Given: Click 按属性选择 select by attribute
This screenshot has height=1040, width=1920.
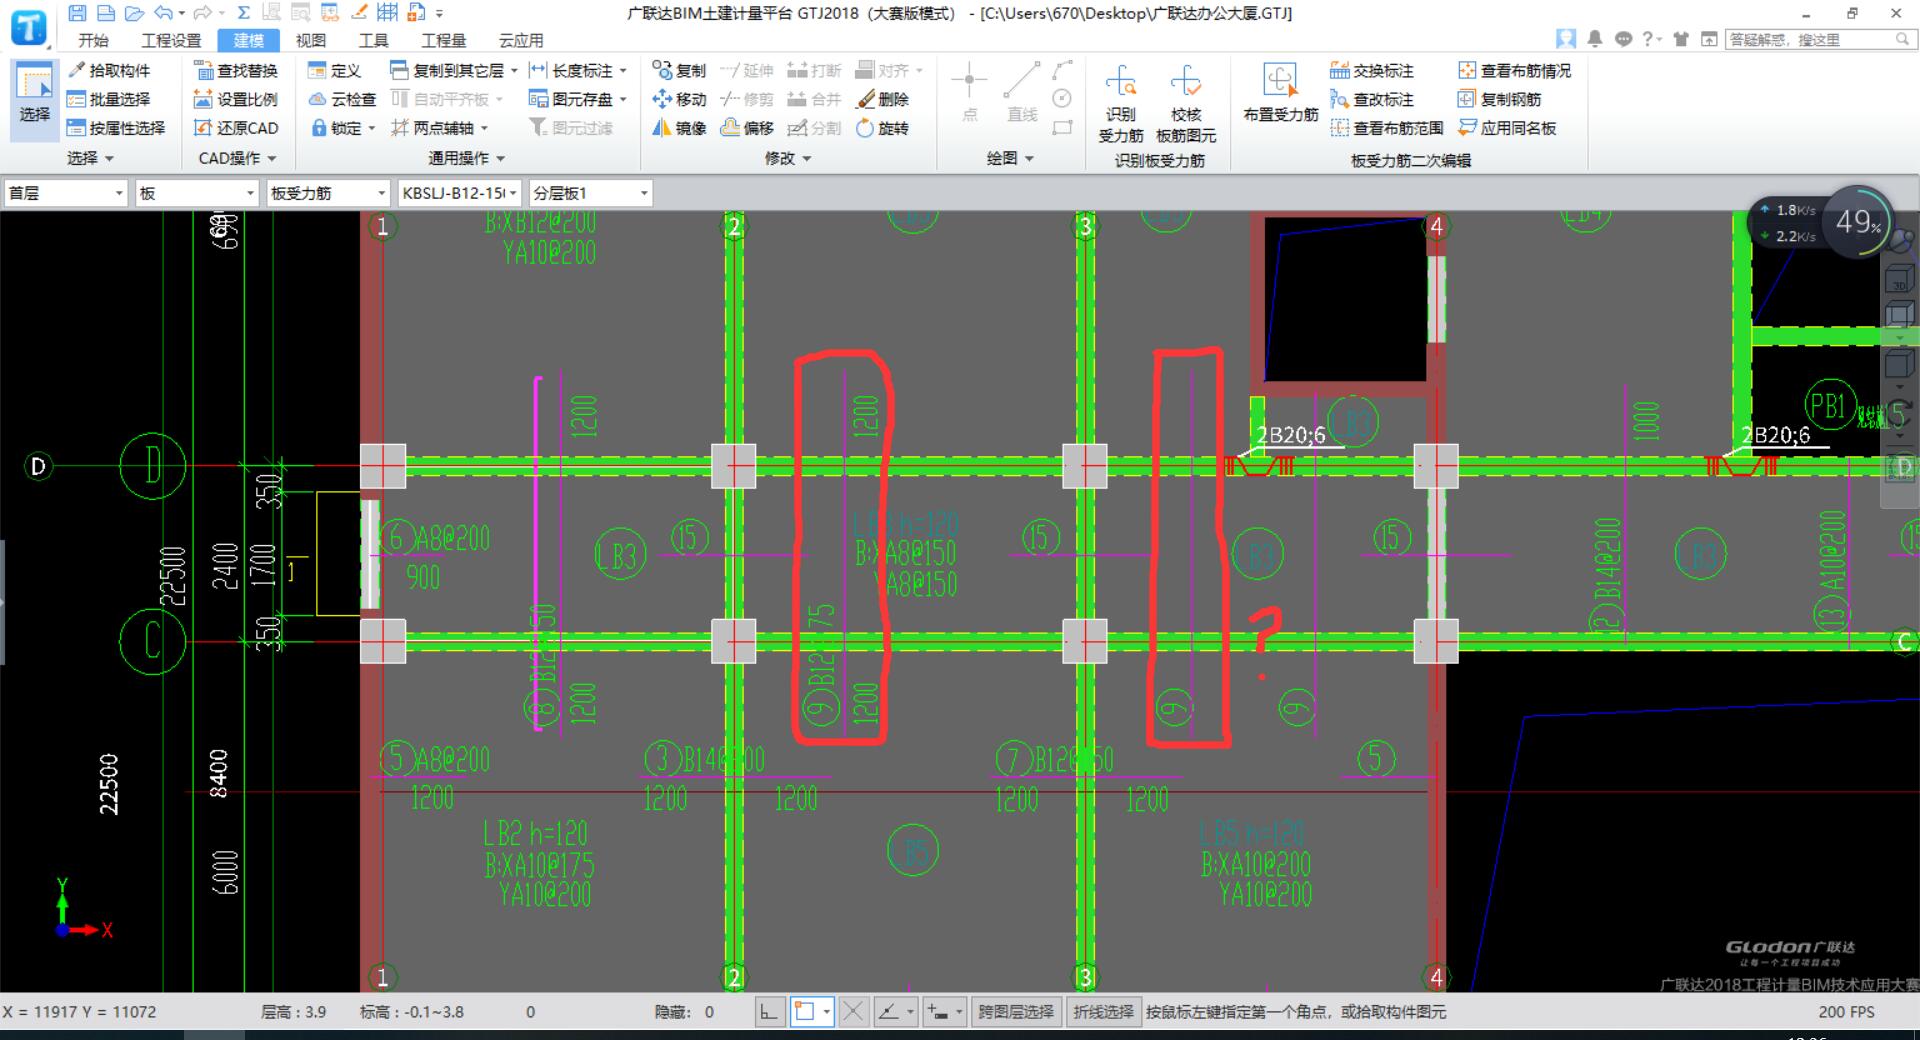Looking at the screenshot, I should [x=116, y=128].
